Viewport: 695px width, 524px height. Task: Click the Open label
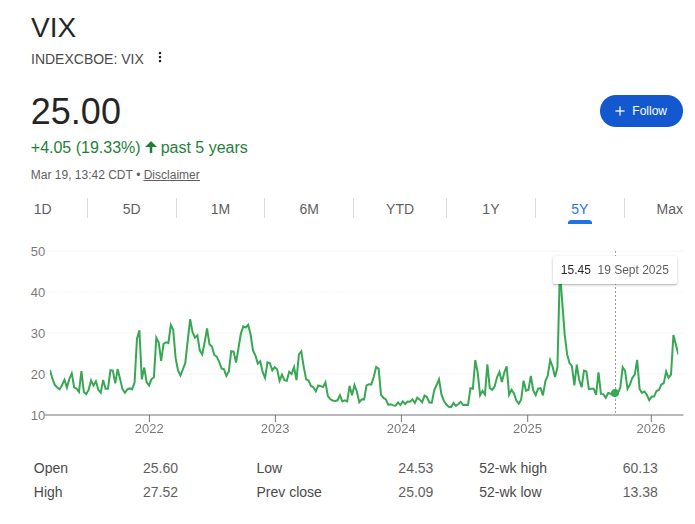(x=51, y=468)
